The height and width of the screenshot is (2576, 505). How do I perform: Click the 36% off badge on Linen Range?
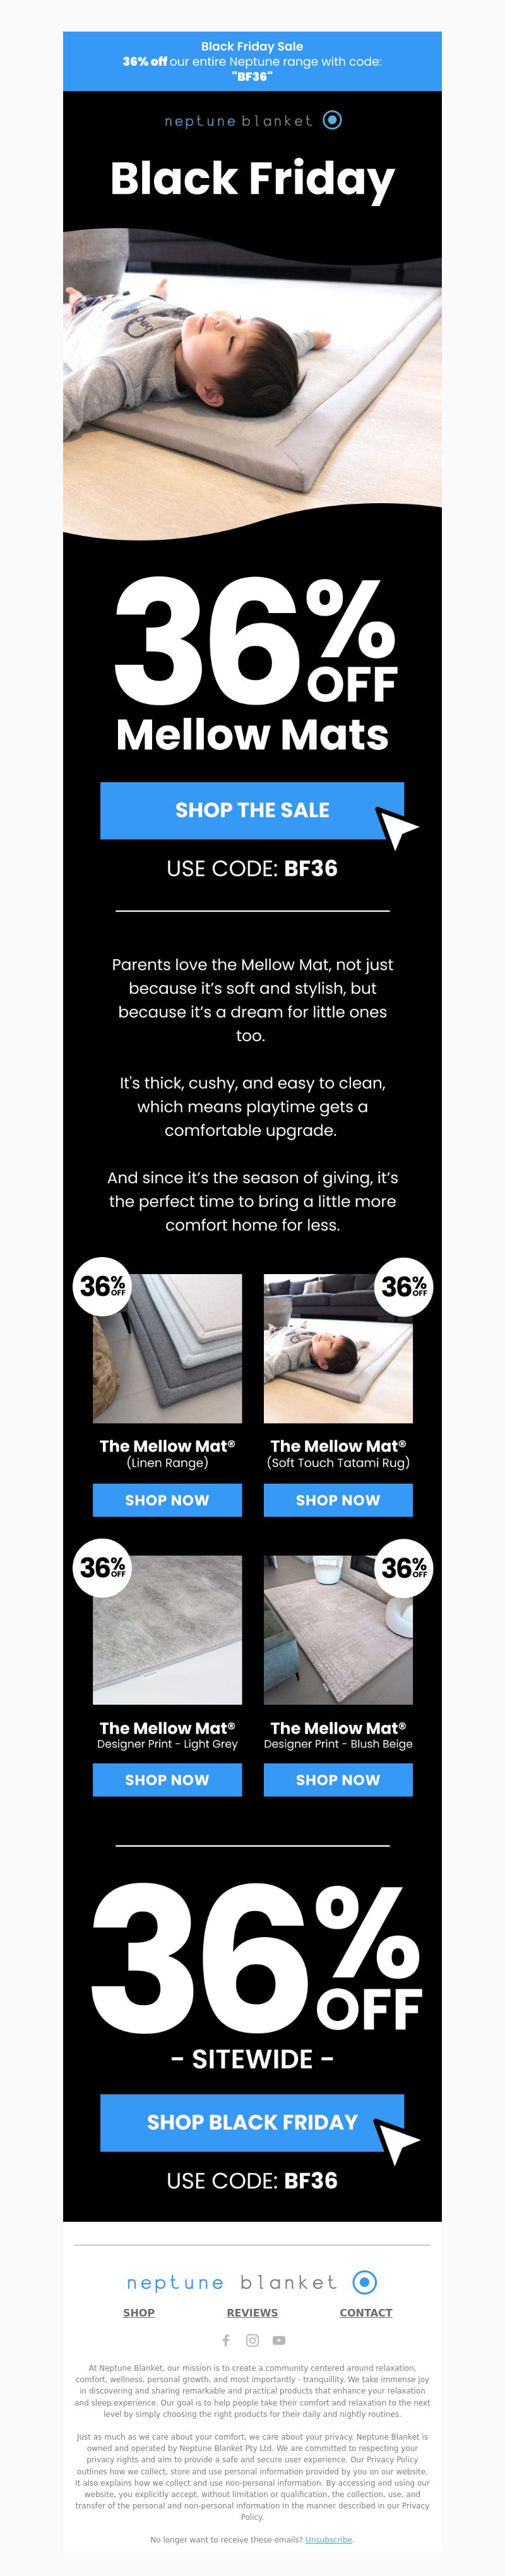click(103, 1286)
